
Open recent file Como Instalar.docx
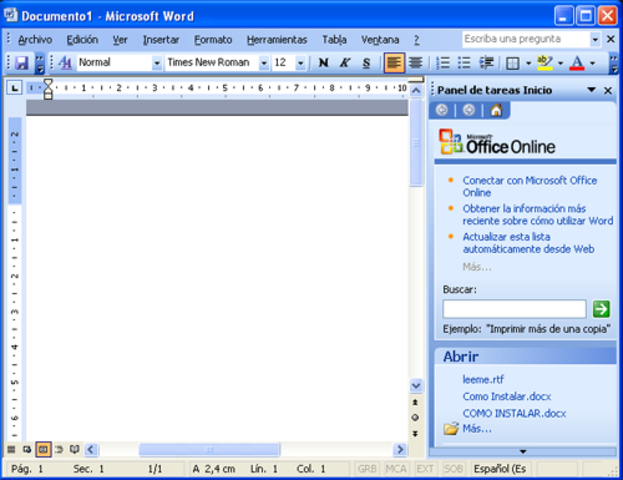point(507,397)
